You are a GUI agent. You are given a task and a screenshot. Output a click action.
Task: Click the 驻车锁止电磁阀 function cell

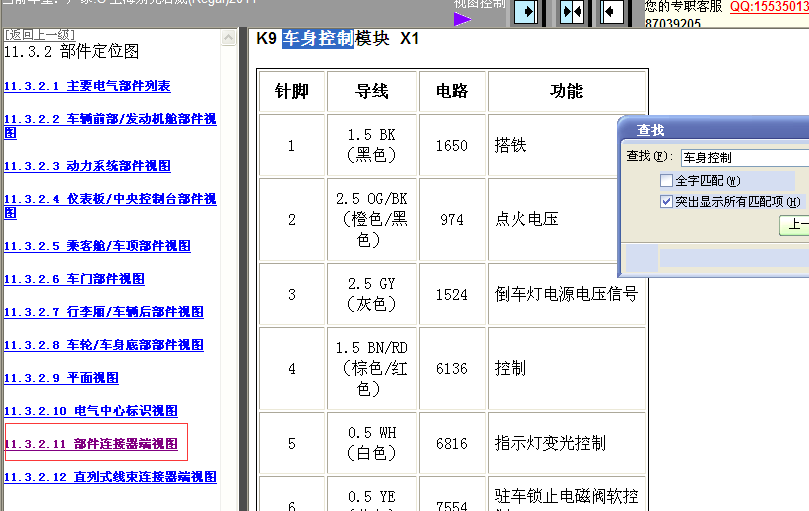click(x=567, y=494)
